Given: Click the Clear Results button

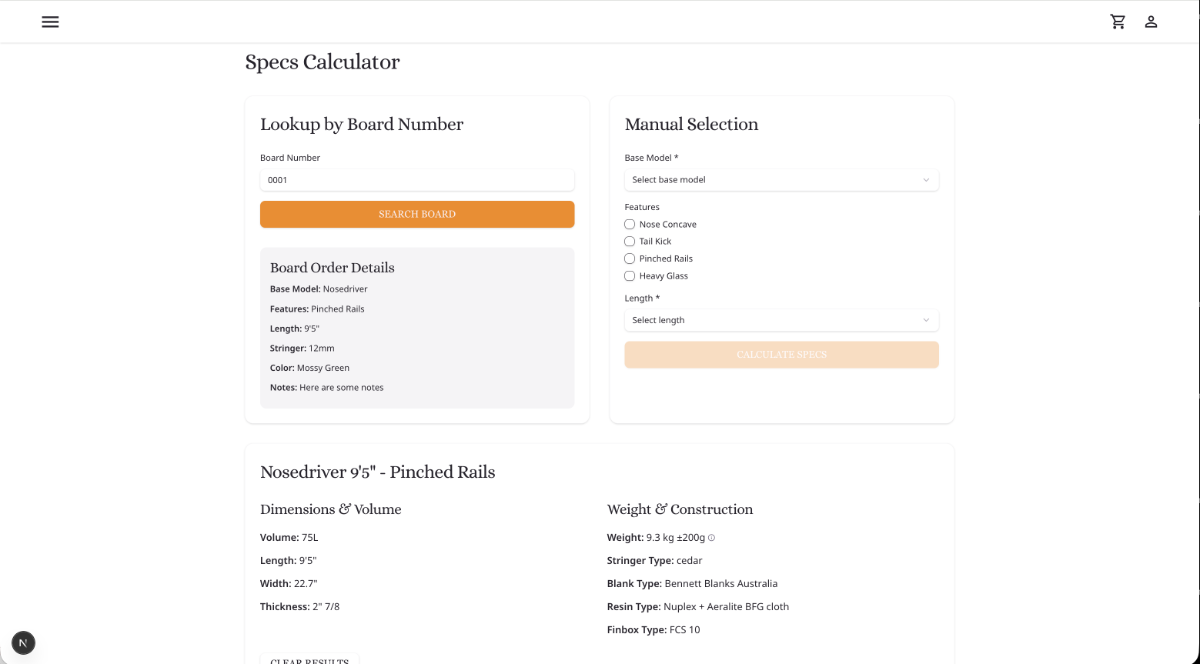Looking at the screenshot, I should [x=310, y=659].
